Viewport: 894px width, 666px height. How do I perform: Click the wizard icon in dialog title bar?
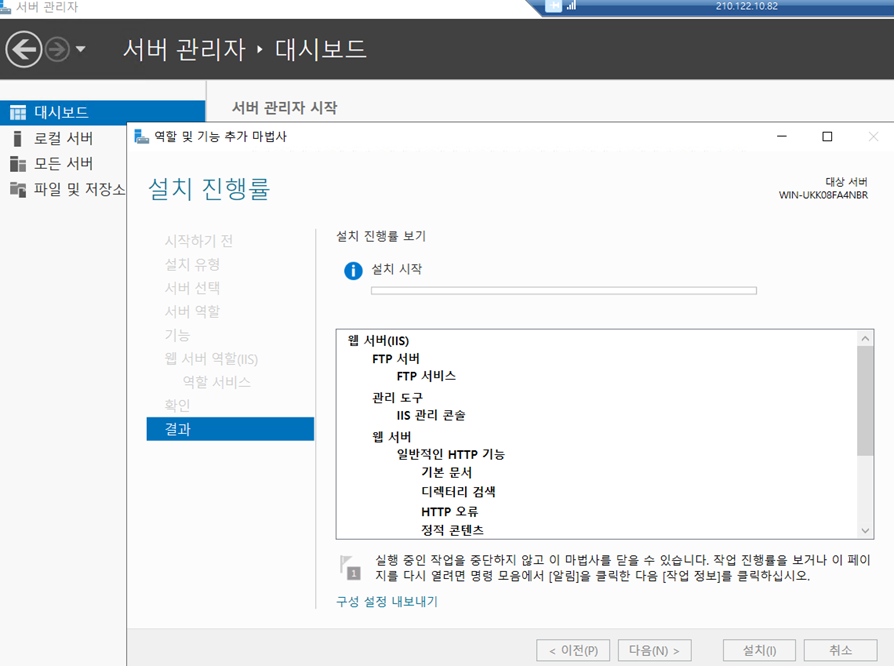141,136
